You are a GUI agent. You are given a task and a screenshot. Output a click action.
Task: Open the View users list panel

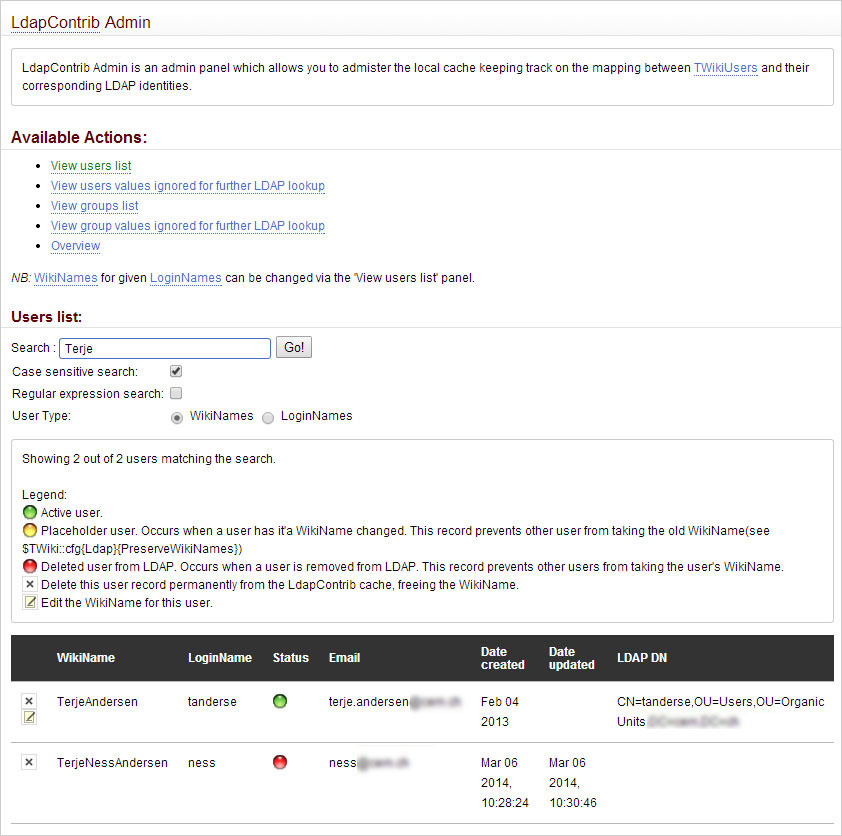pos(90,166)
